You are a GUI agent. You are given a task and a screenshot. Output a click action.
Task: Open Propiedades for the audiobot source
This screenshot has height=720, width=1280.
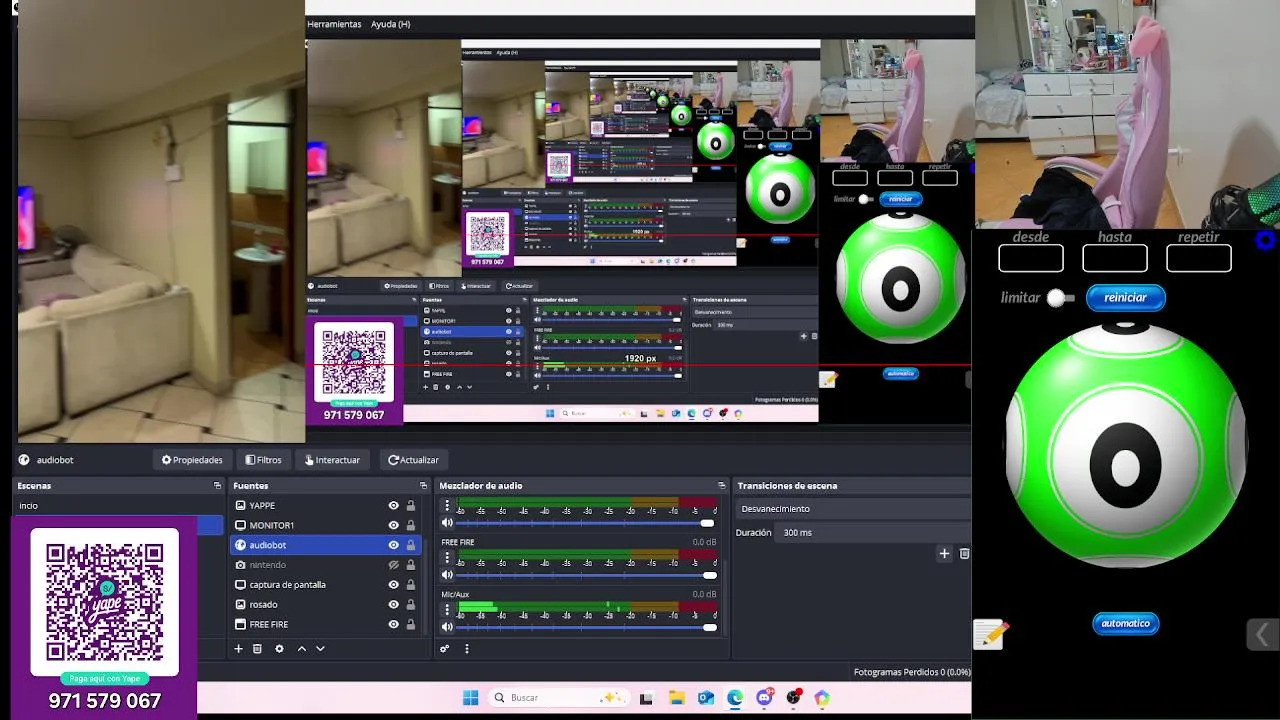pos(192,460)
